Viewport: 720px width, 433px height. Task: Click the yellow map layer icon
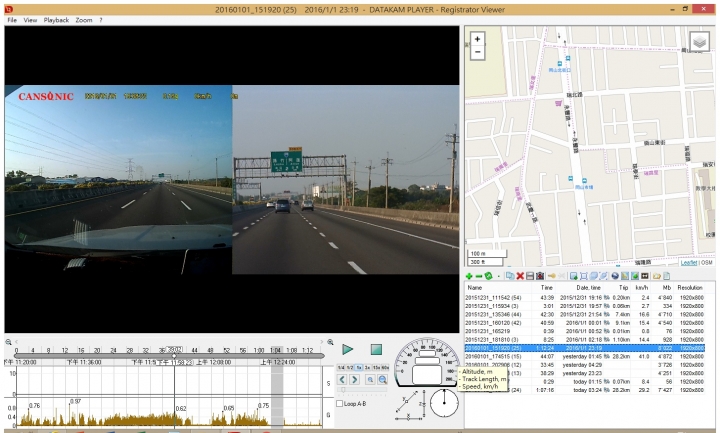click(x=625, y=276)
